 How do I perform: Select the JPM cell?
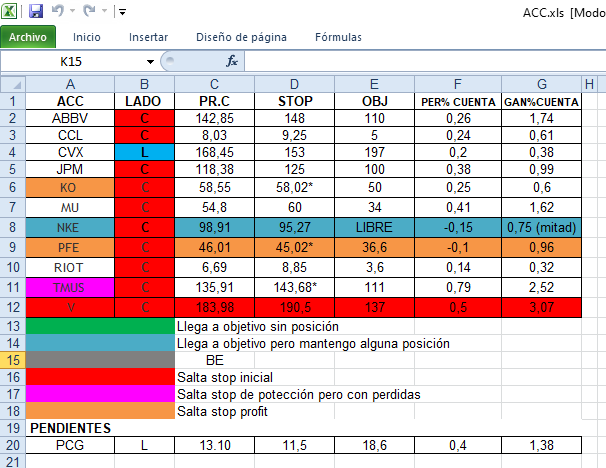click(70, 169)
